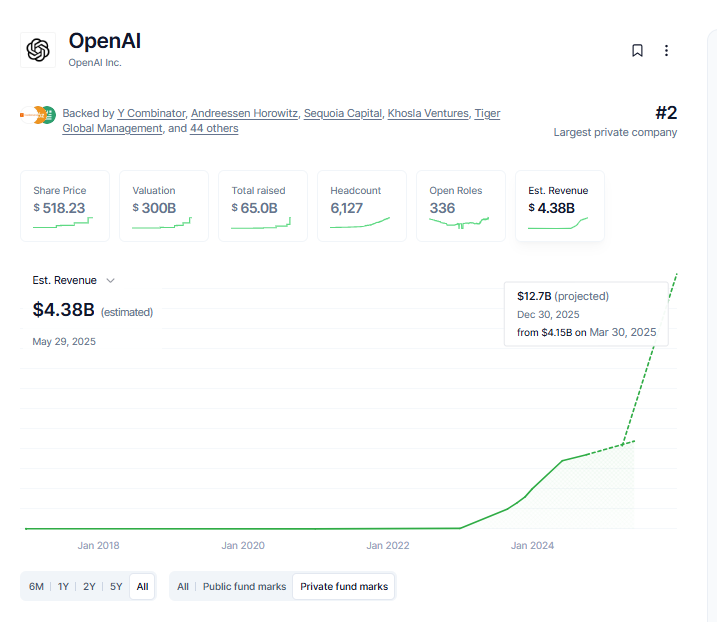Switch chart range to 6M
This screenshot has width=717, height=622.
point(36,586)
